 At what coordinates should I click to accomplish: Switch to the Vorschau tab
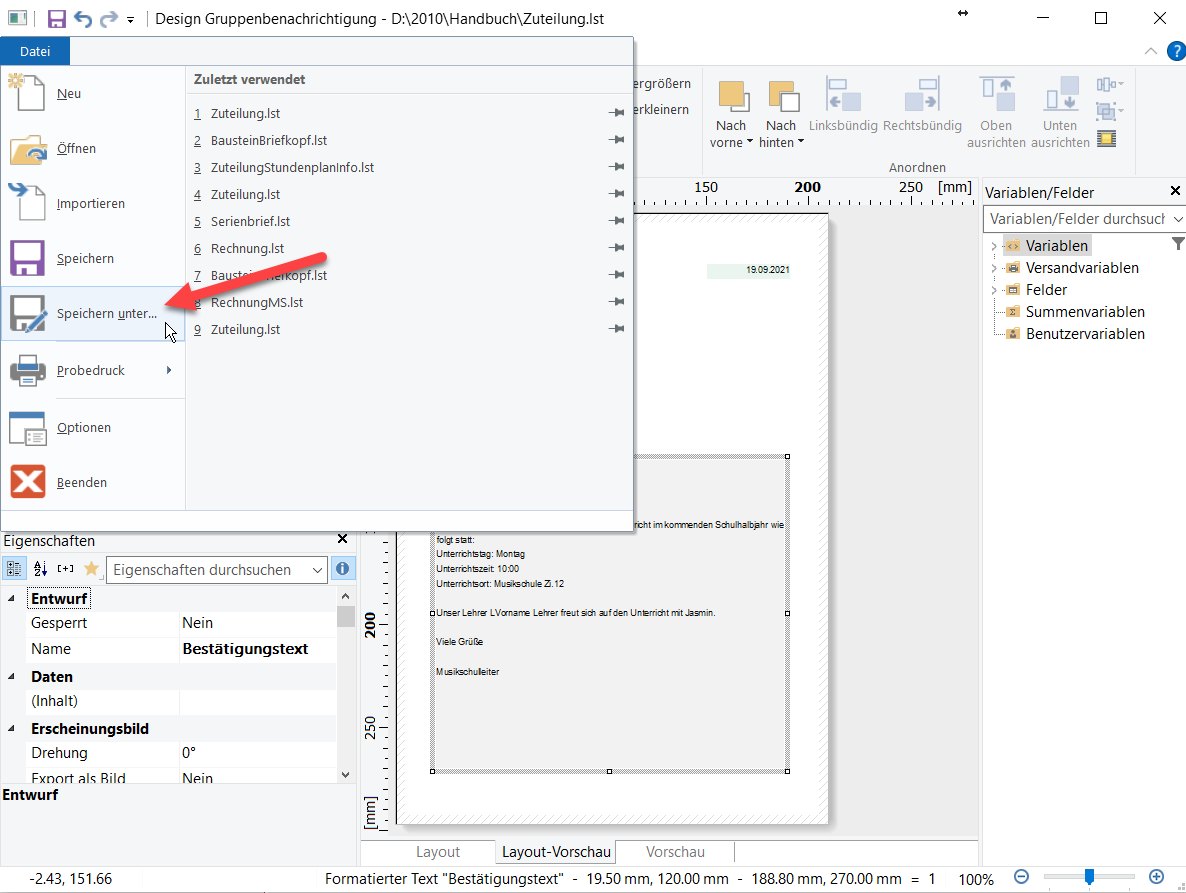pyautogui.click(x=675, y=852)
